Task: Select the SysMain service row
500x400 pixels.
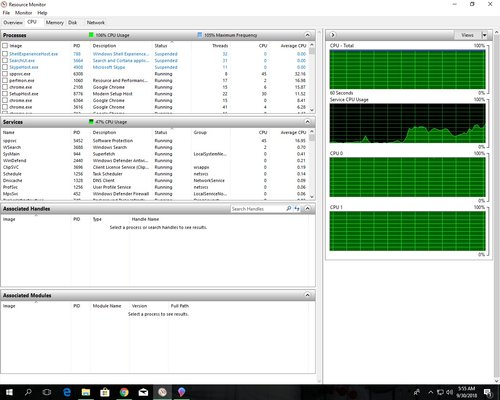Action: 155,154
